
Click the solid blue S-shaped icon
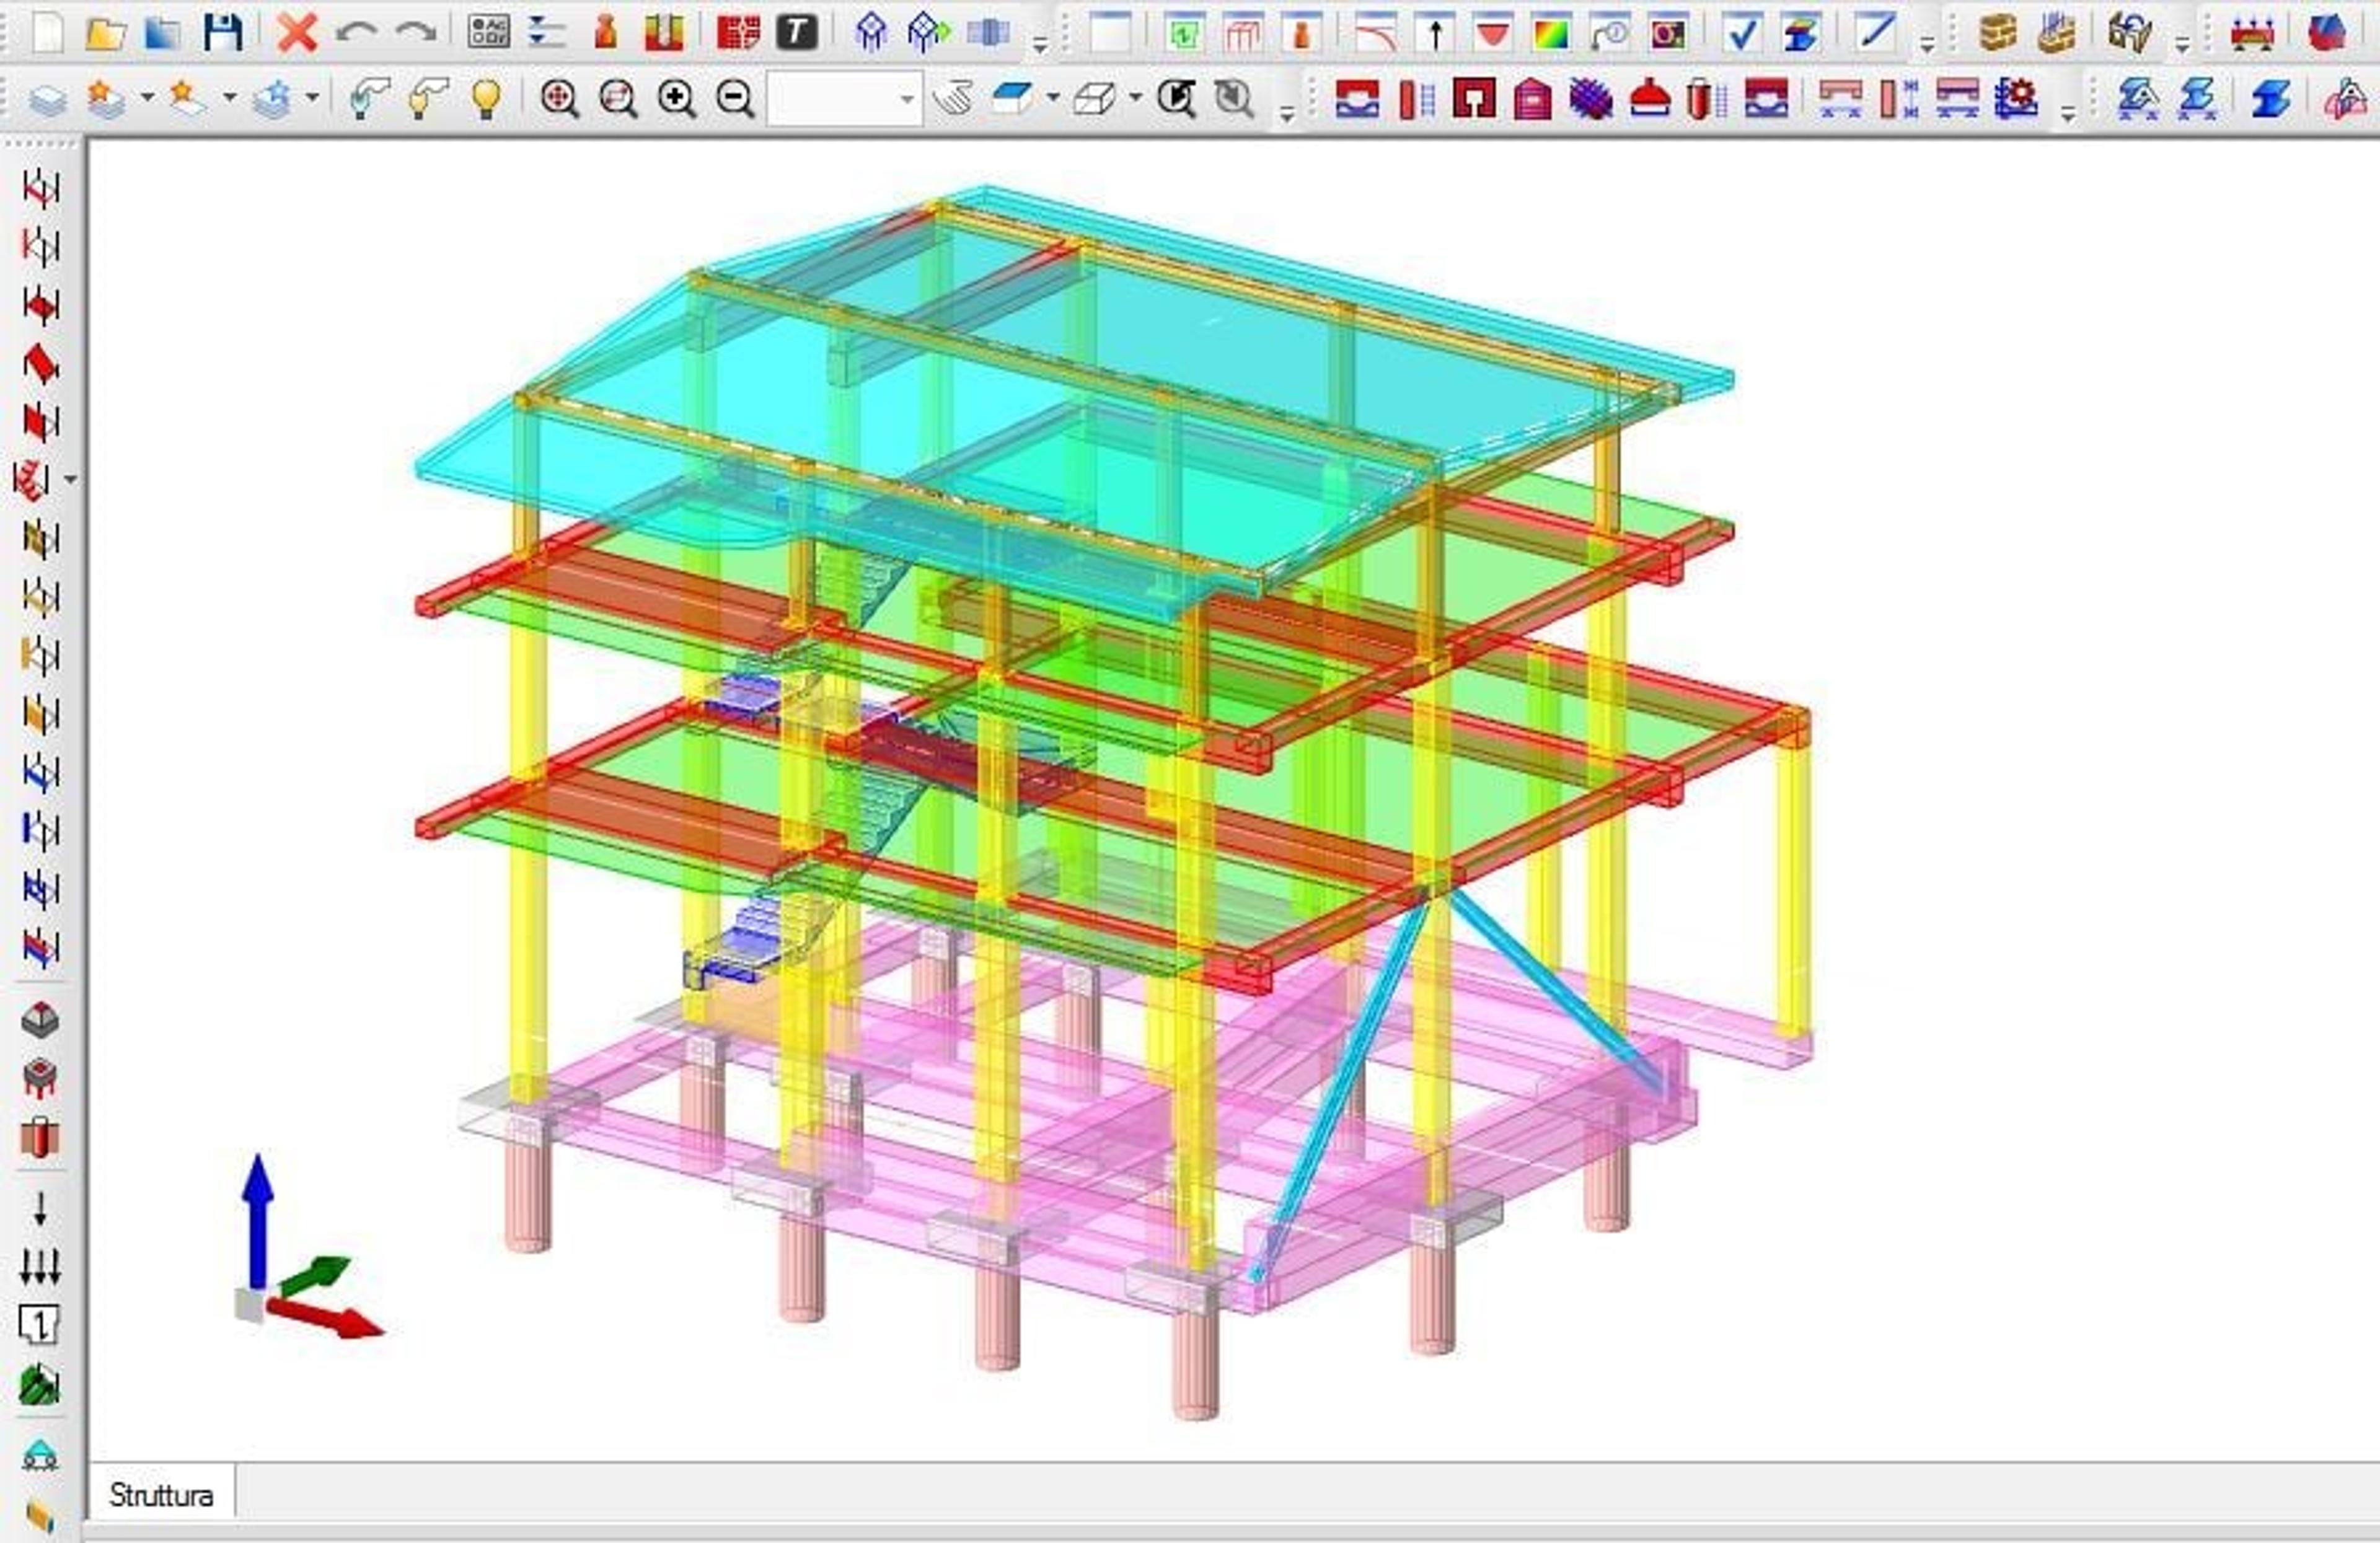(x=2271, y=98)
